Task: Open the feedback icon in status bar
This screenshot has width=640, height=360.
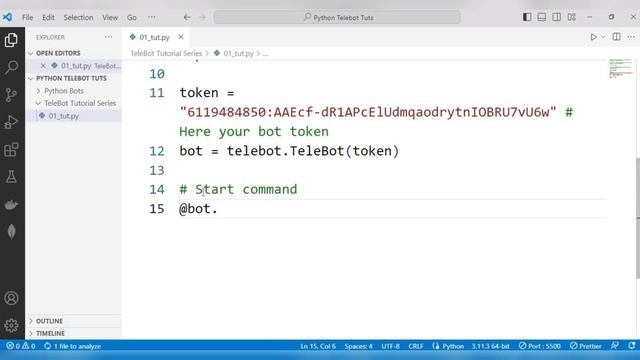Action: point(615,346)
